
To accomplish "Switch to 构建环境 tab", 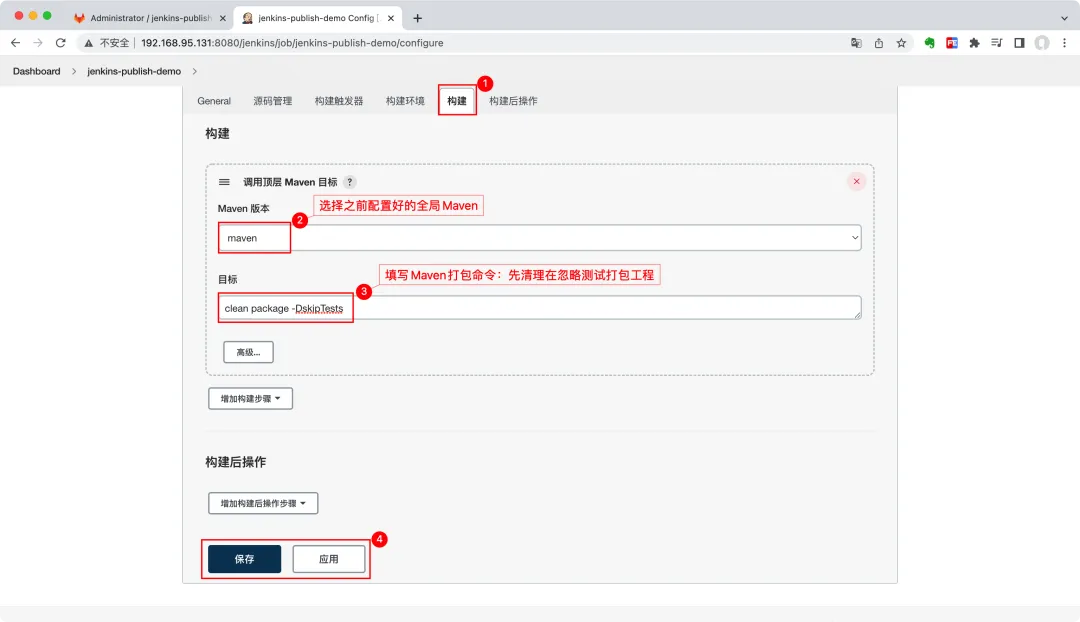I will [405, 101].
